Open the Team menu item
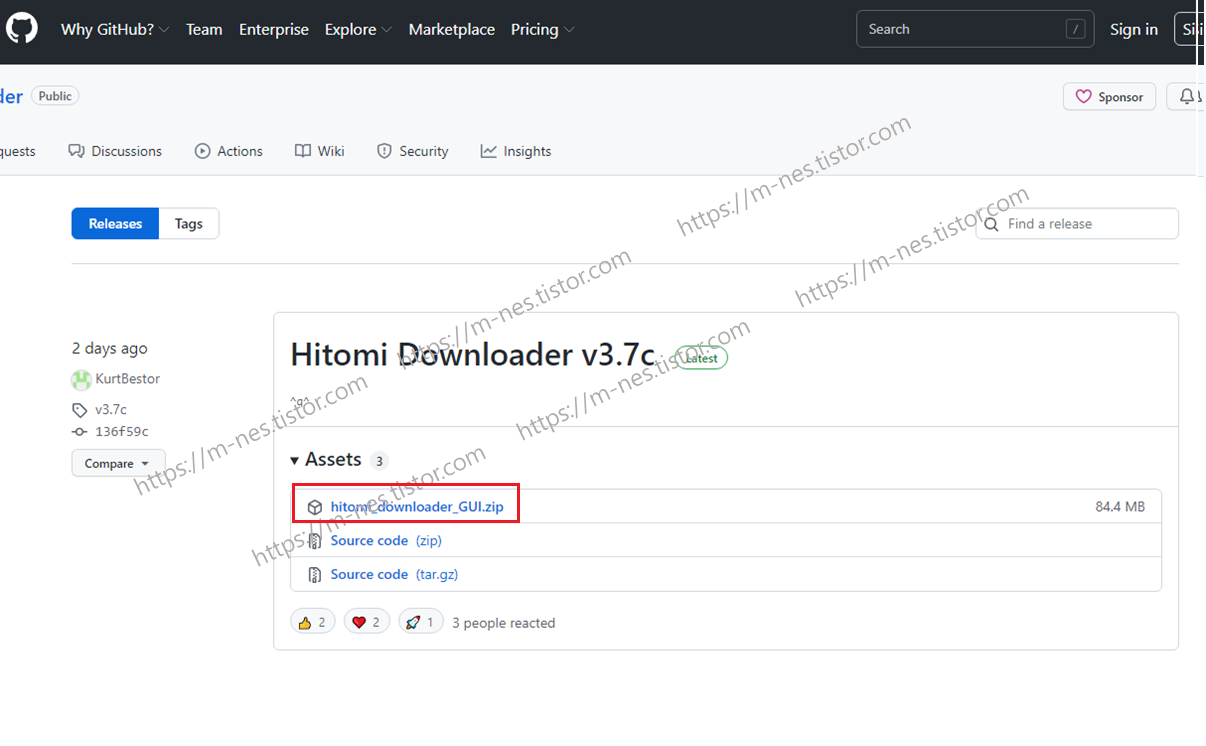This screenshot has height=746, width=1206. click(204, 30)
